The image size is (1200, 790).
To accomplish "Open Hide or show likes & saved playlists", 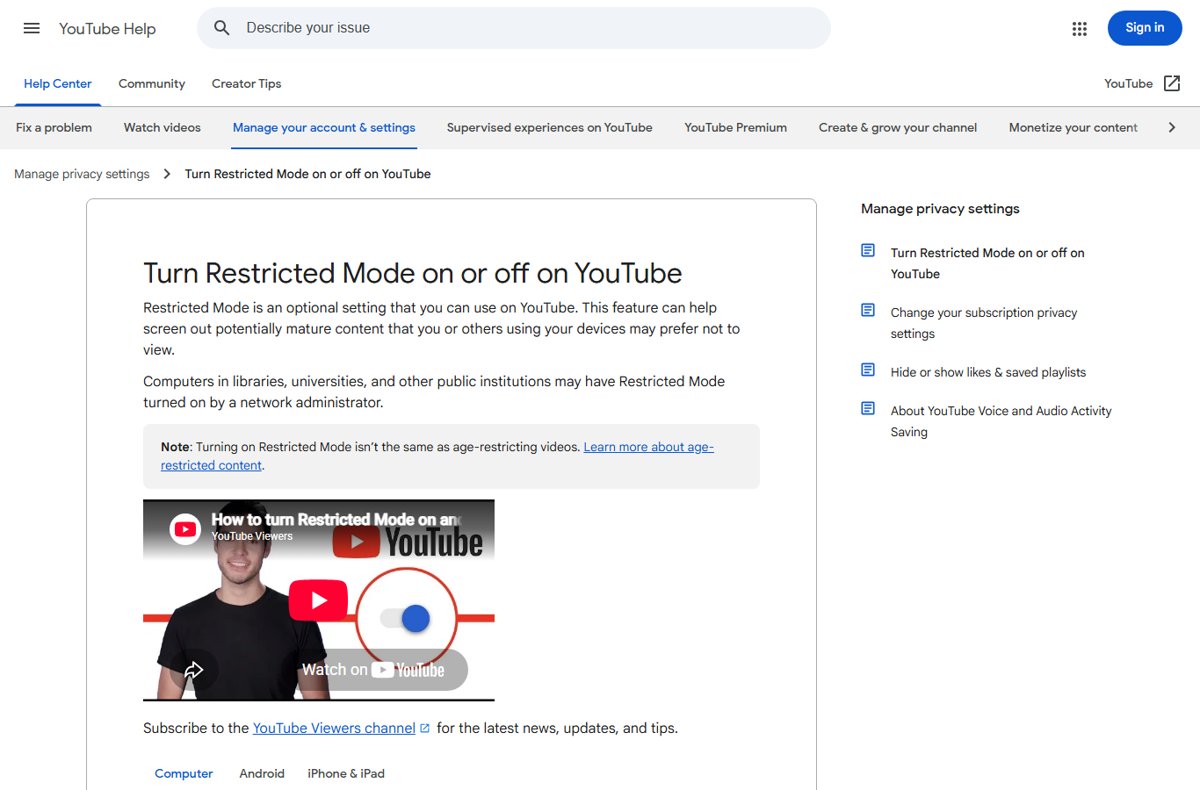I will click(x=988, y=372).
